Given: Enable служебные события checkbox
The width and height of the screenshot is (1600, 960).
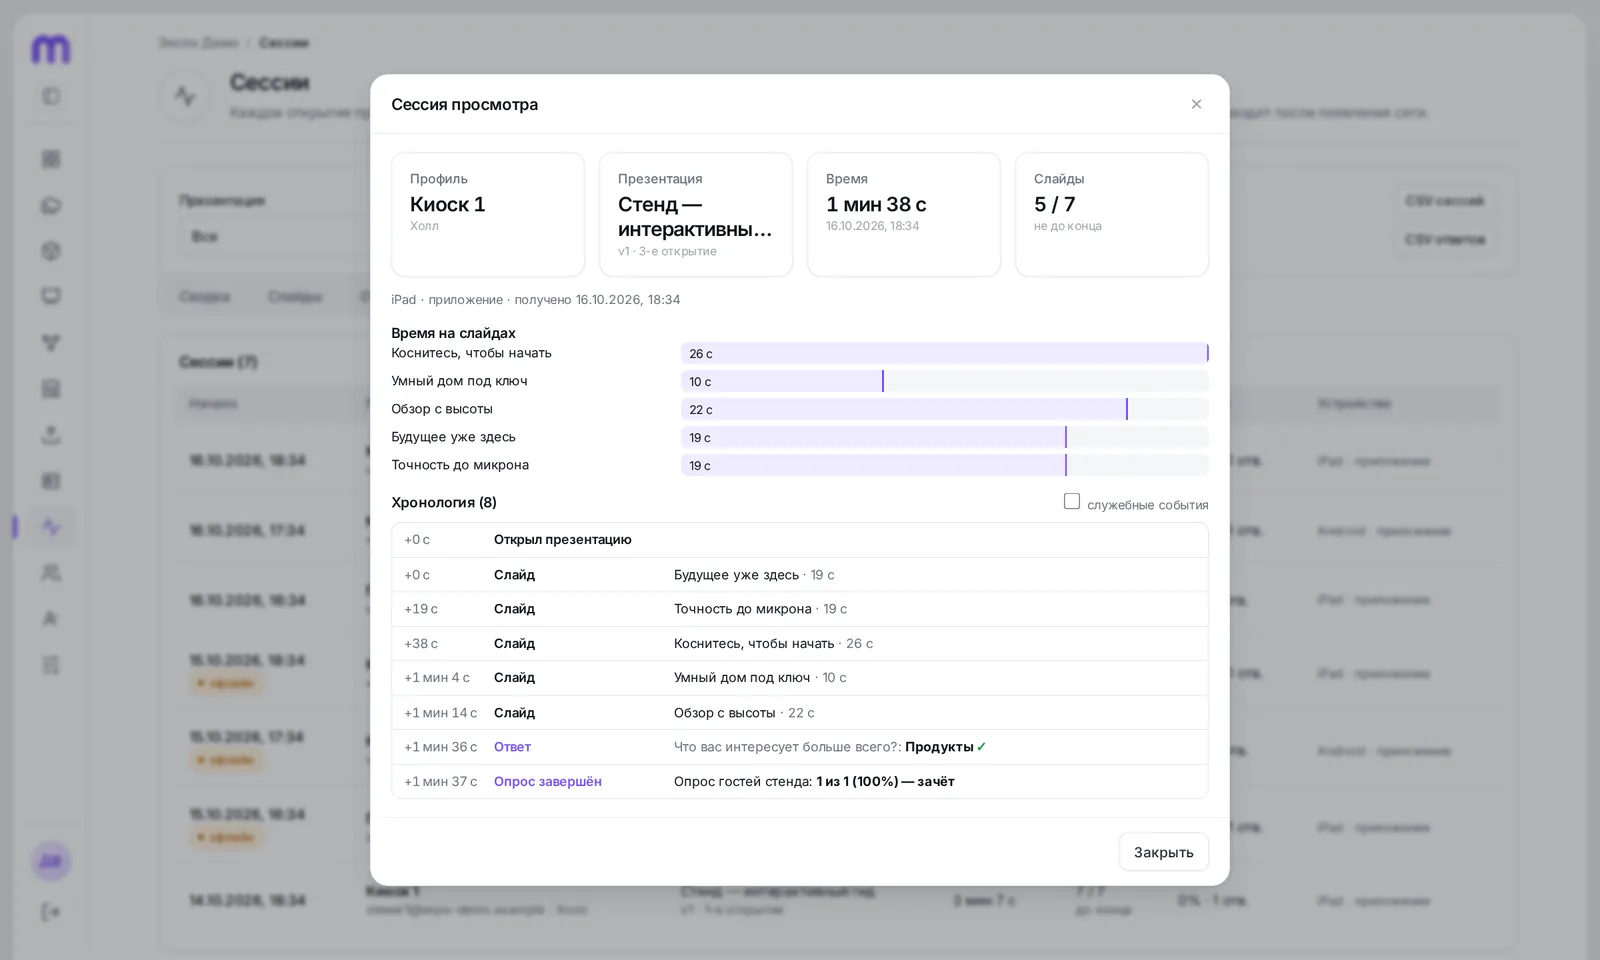Looking at the screenshot, I should point(1072,502).
